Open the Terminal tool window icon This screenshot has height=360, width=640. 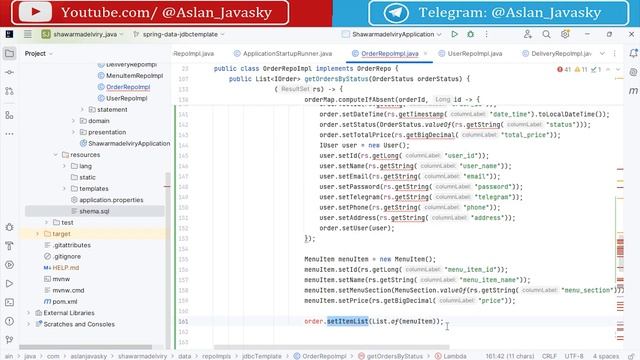9,302
